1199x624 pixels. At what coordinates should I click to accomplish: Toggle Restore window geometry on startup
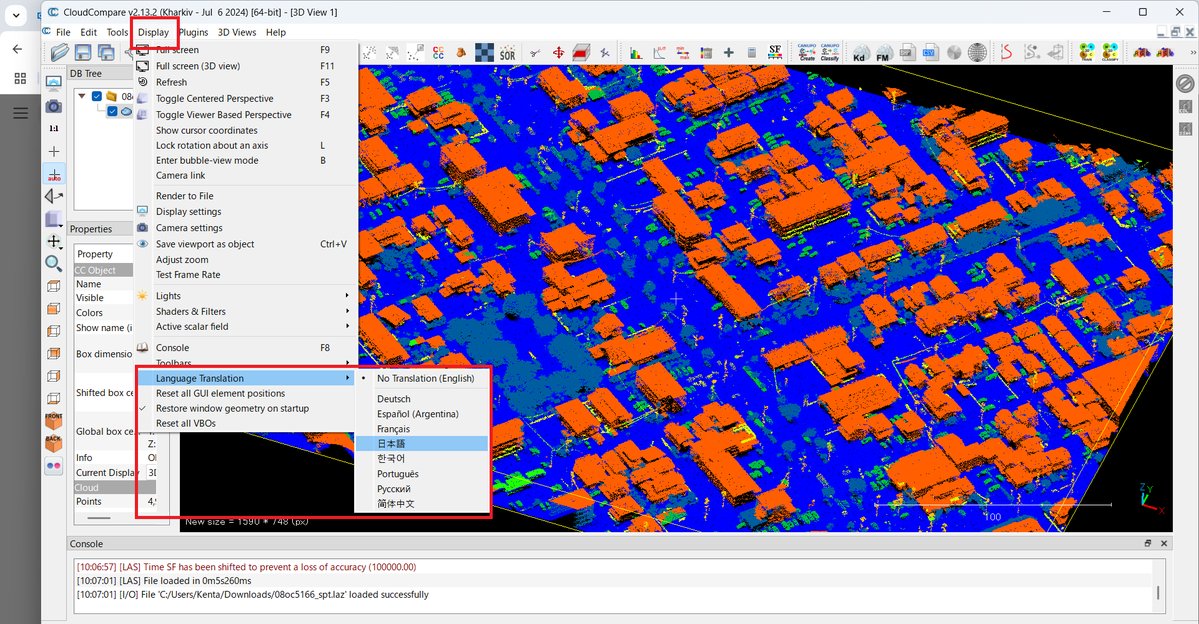point(232,408)
